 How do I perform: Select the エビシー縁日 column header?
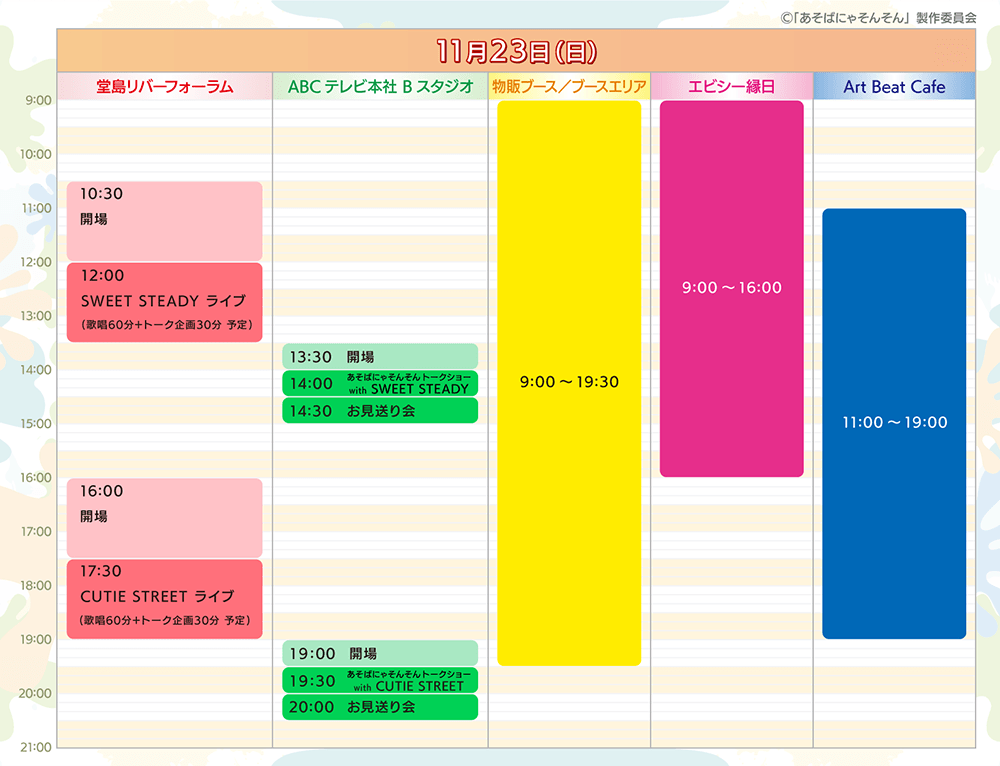tap(731, 87)
